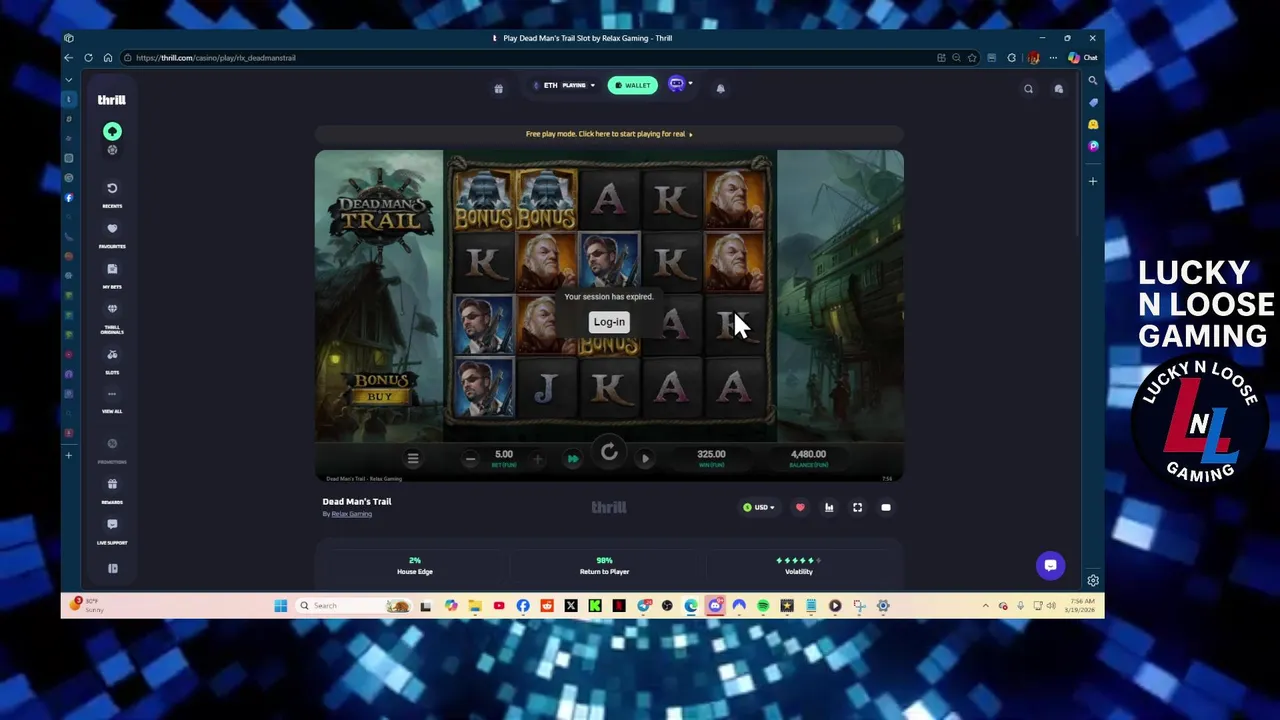This screenshot has width=1280, height=720.
Task: Bookmark the page with the star icon
Action: 972,58
